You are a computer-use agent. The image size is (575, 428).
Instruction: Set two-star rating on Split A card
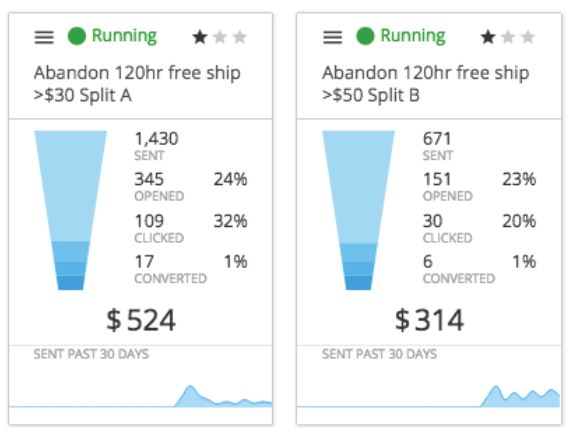pos(220,37)
